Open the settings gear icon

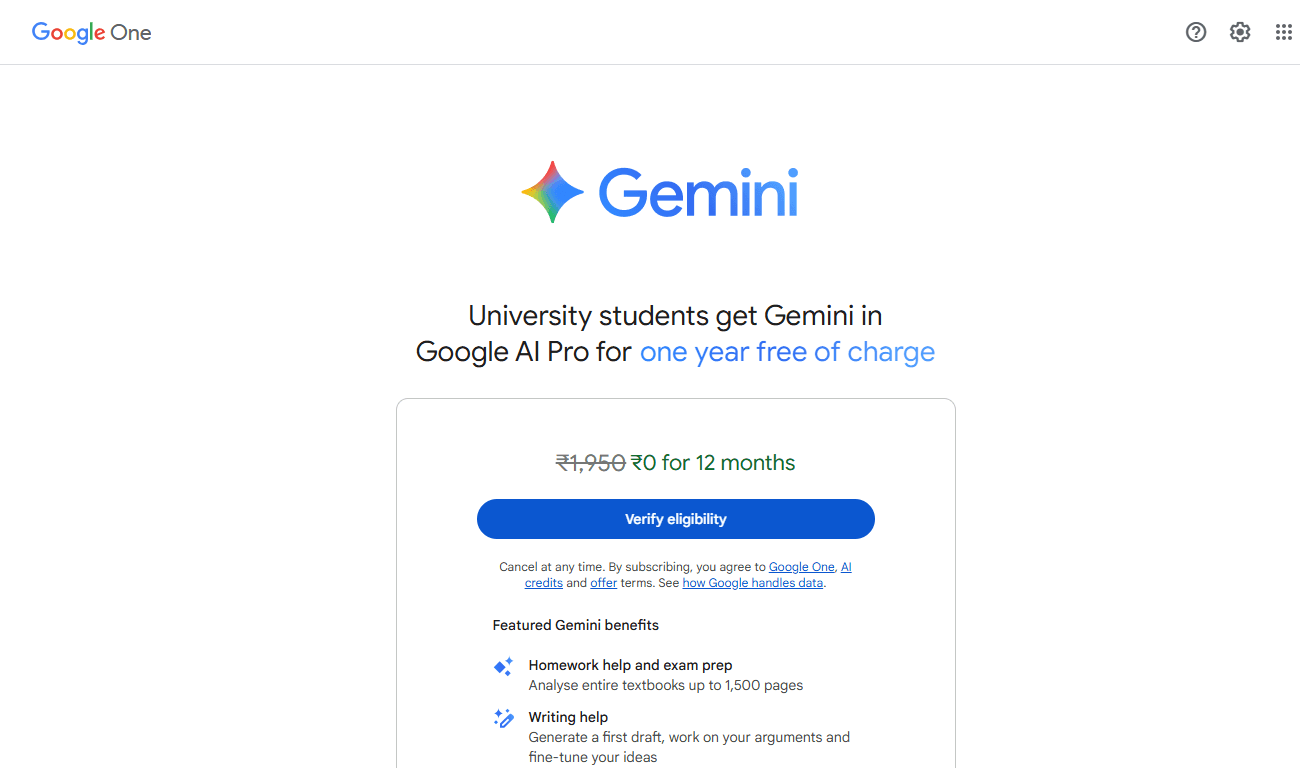[1240, 32]
